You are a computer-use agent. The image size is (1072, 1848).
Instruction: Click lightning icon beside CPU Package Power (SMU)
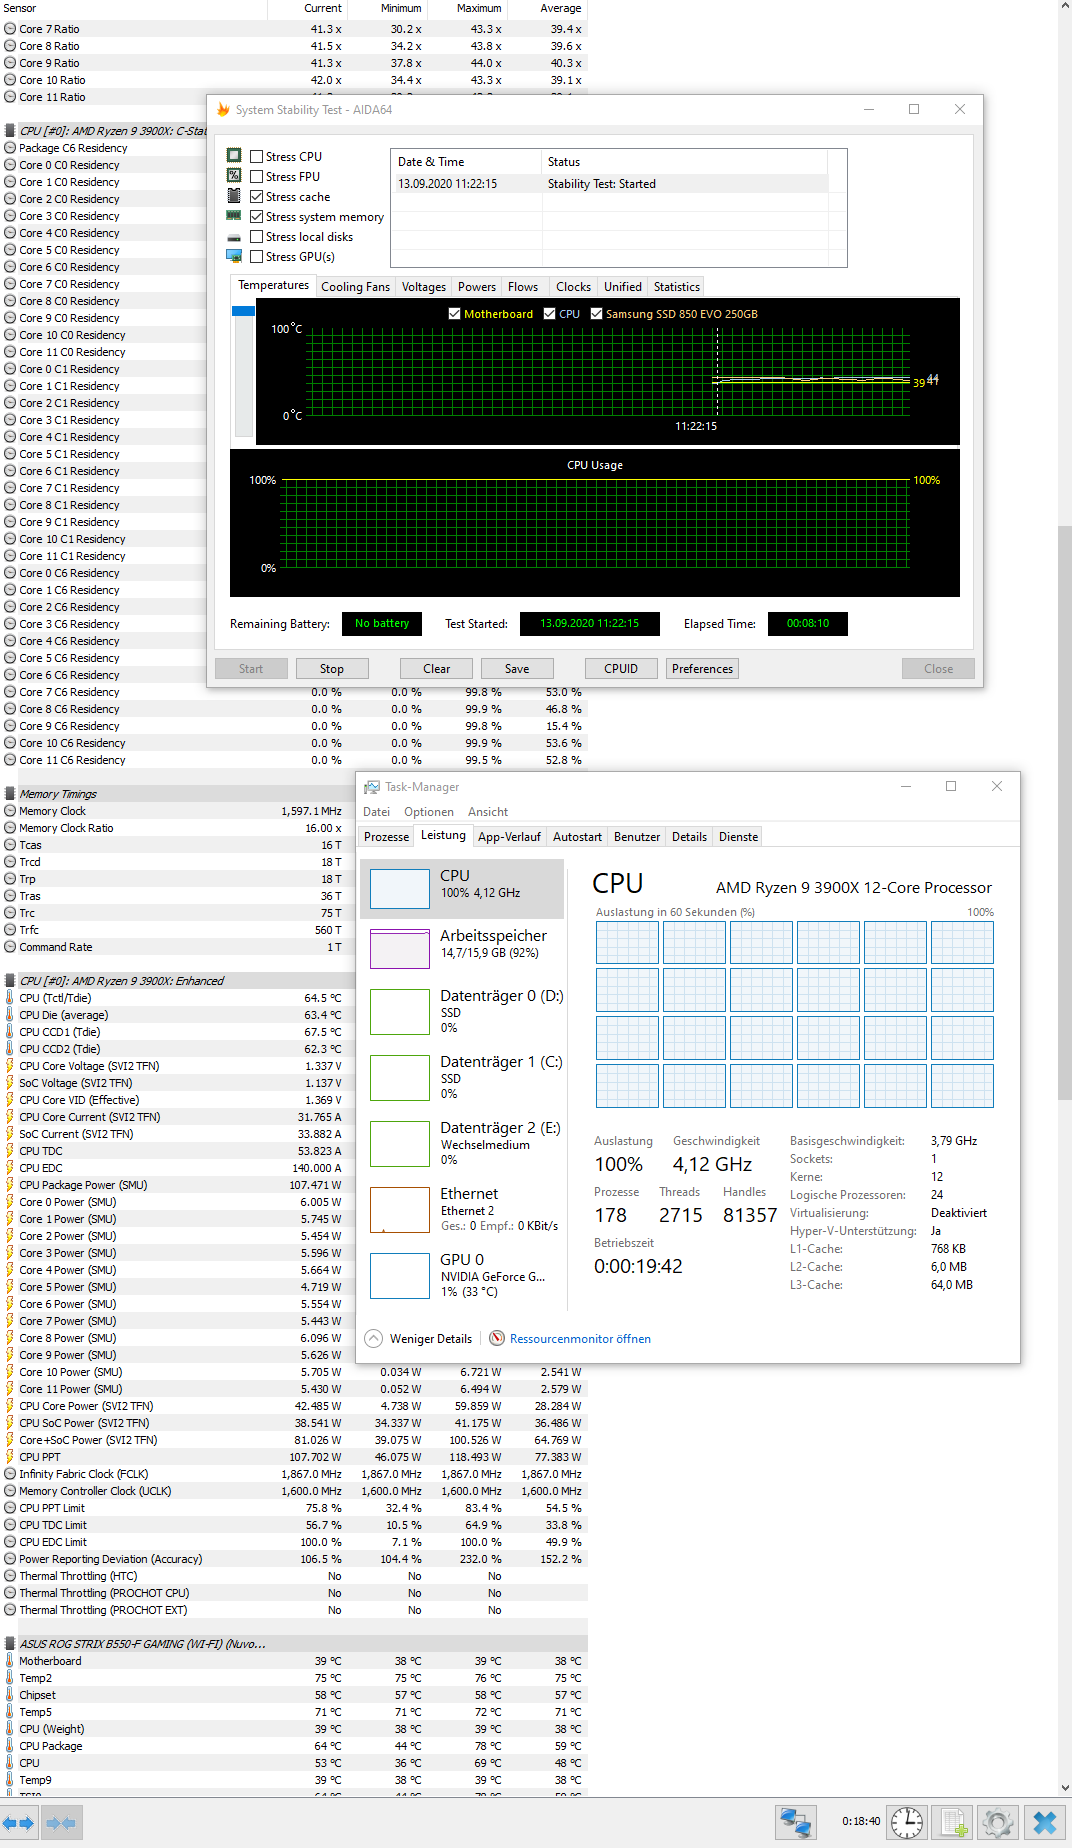(10, 1185)
